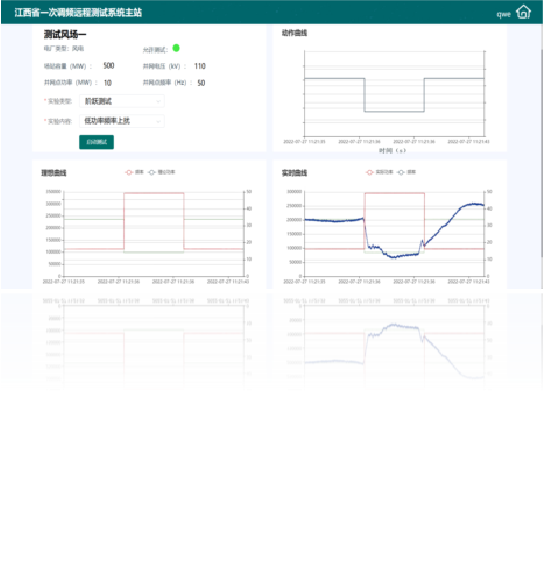
Task: Open the 实验类型 dropdown showing 阶跃测试
Action: [122, 101]
